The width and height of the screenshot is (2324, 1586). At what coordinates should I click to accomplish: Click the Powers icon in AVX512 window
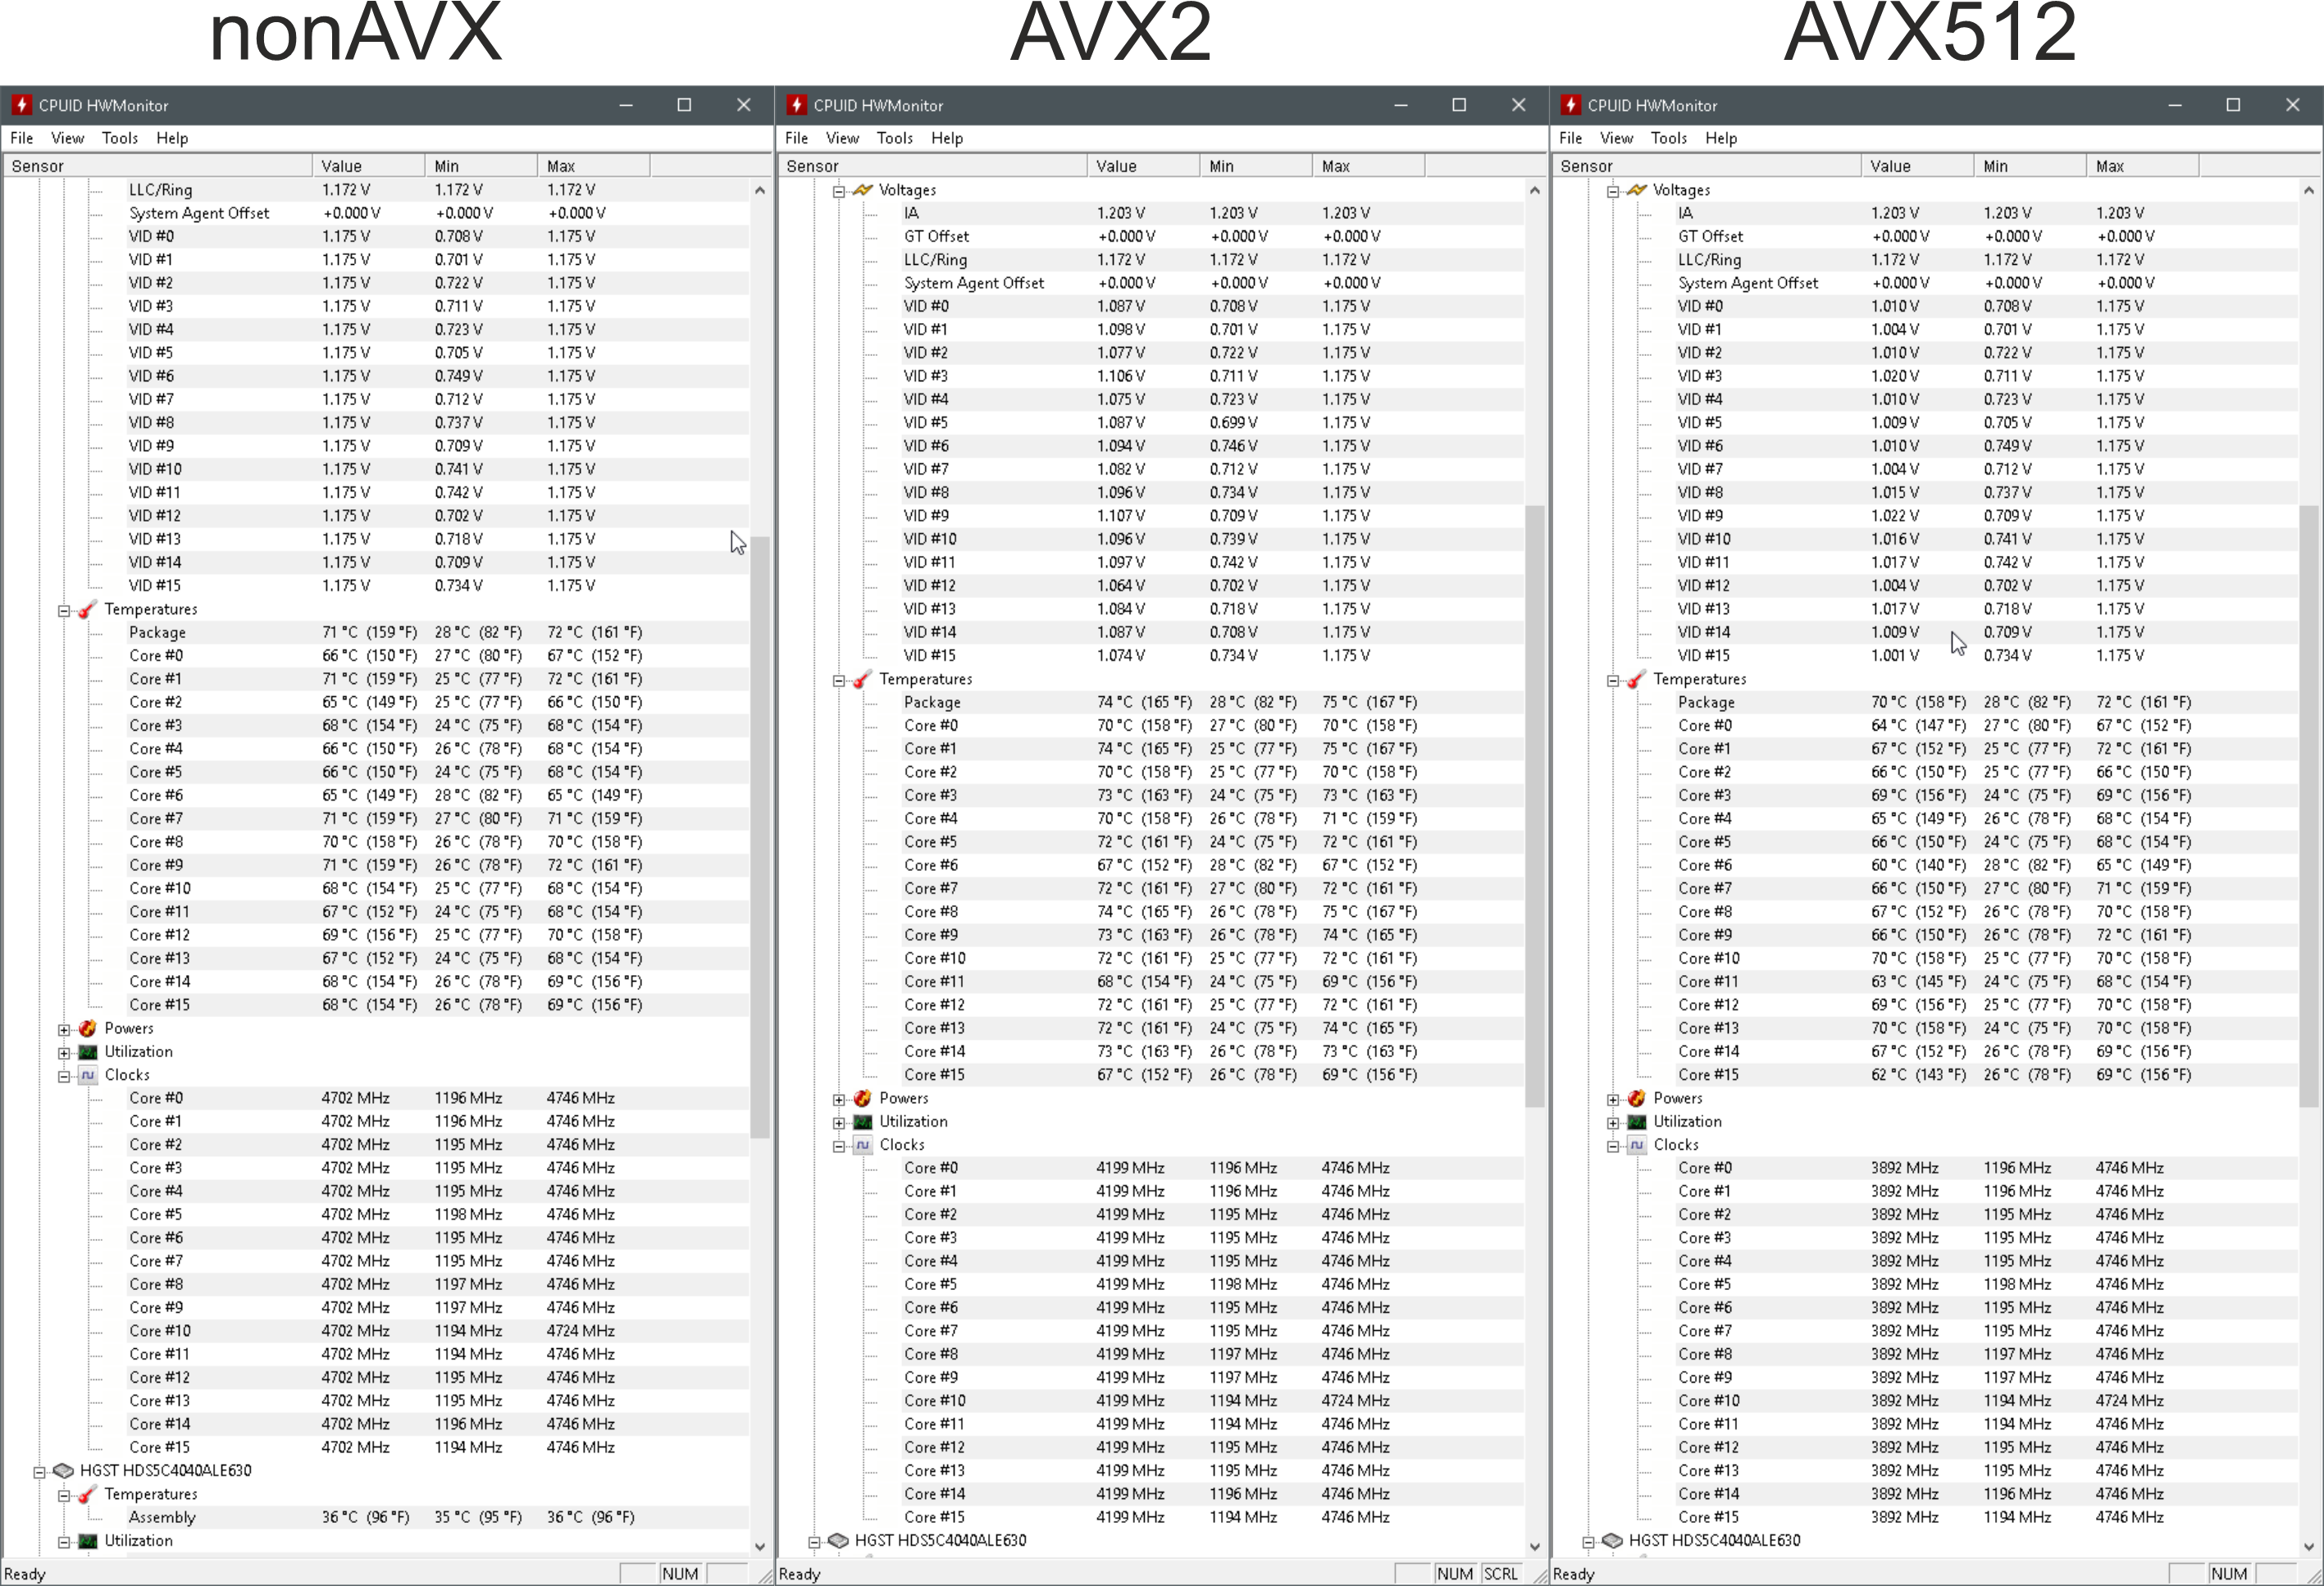point(1636,1098)
